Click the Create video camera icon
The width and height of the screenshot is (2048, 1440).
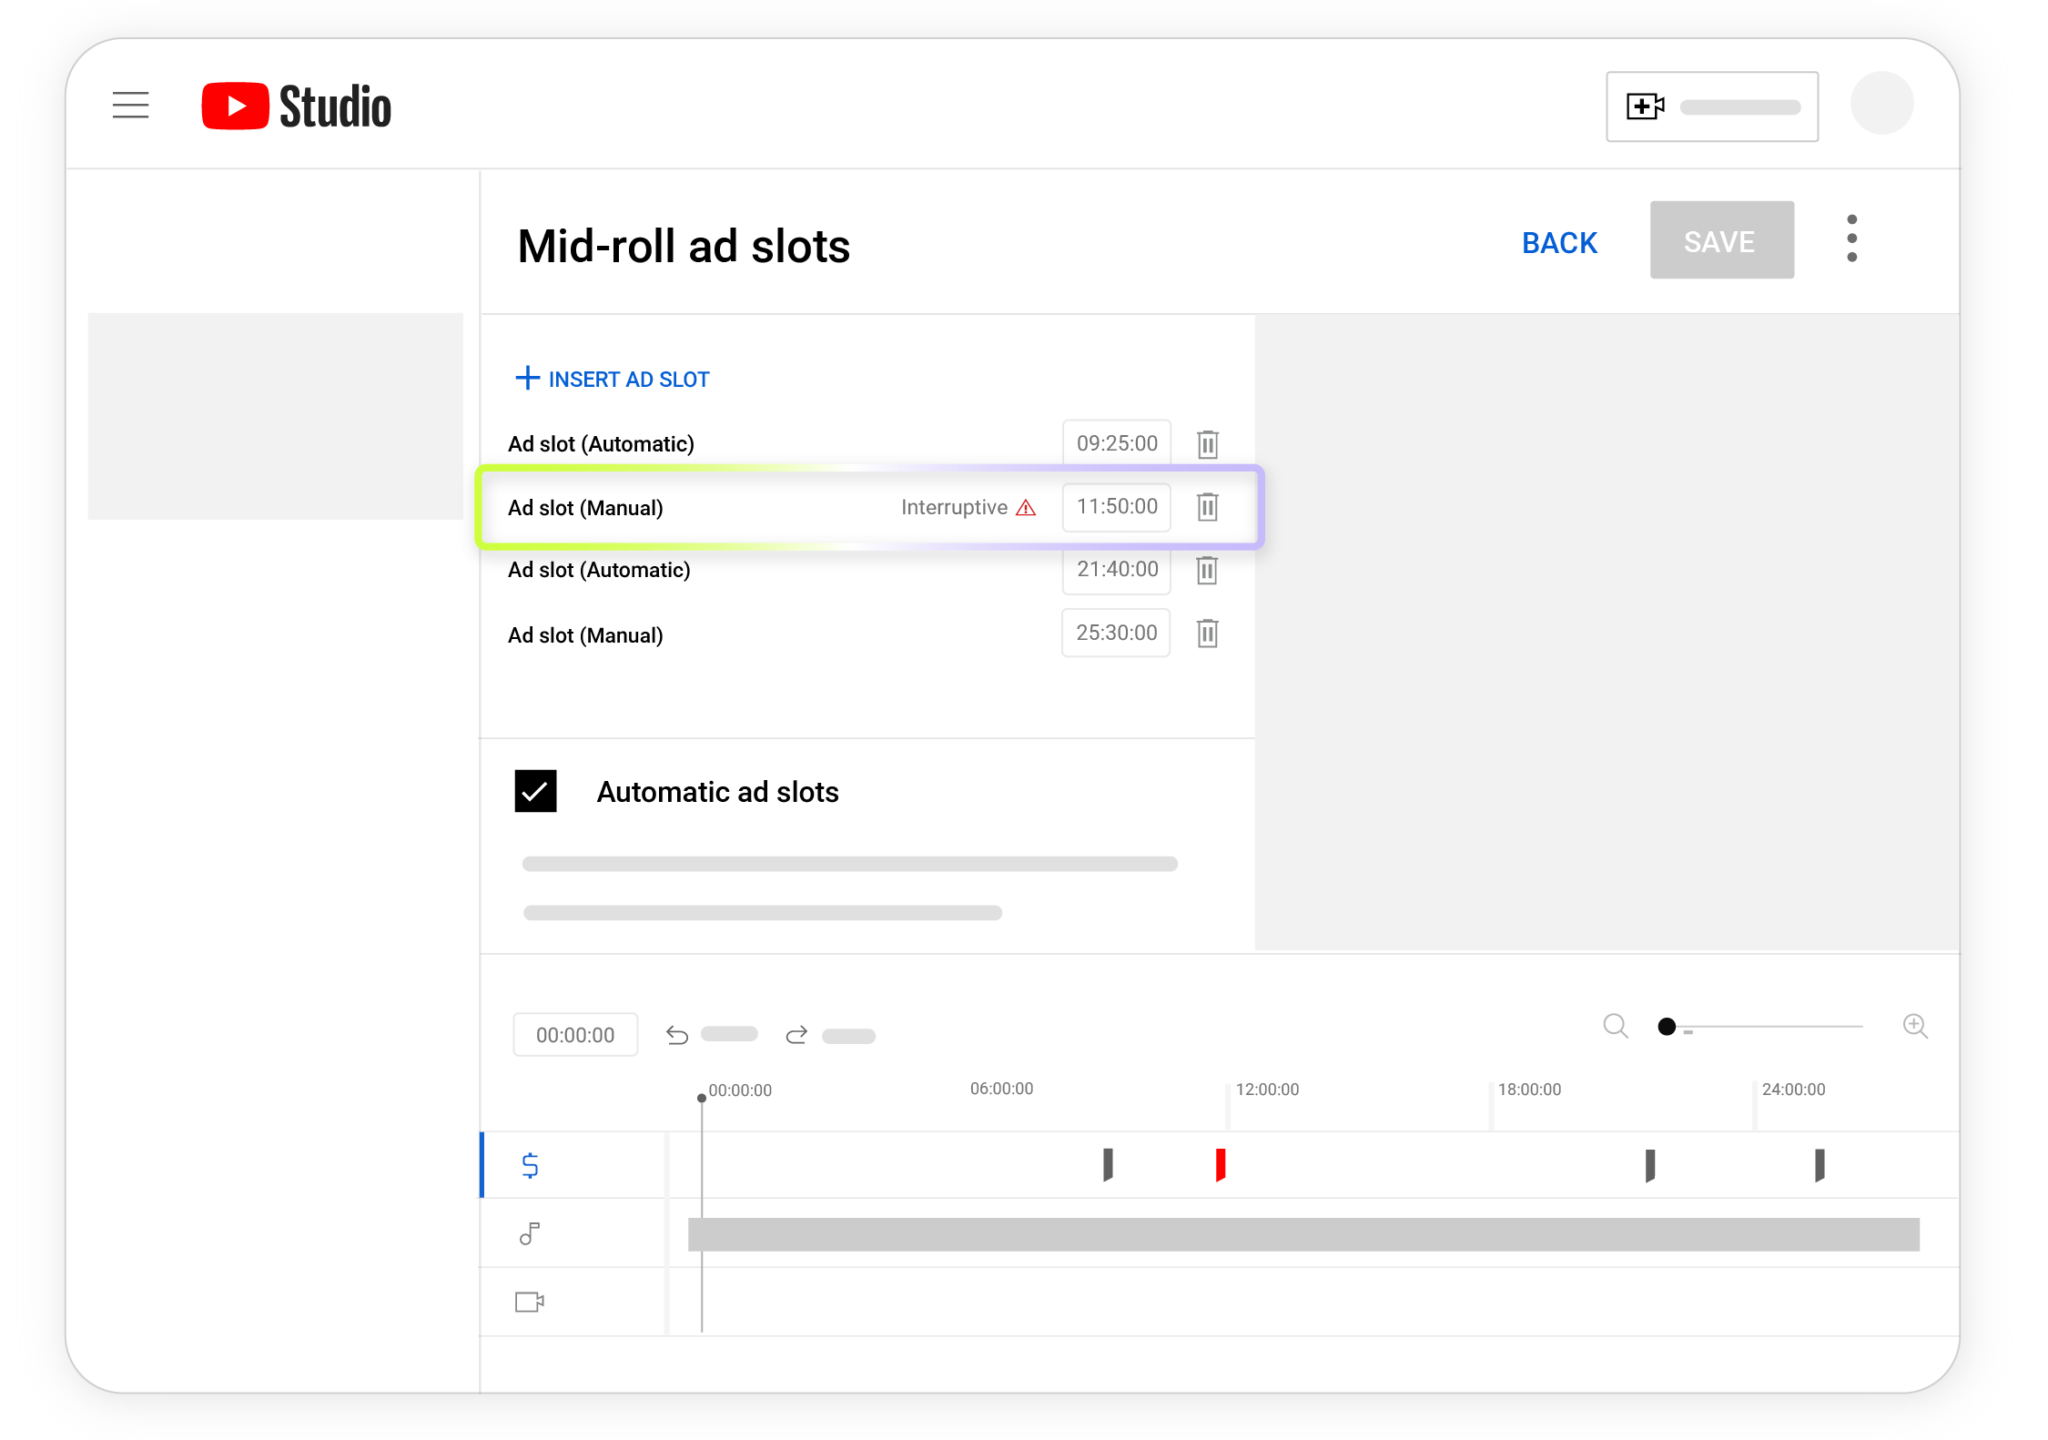click(1644, 106)
